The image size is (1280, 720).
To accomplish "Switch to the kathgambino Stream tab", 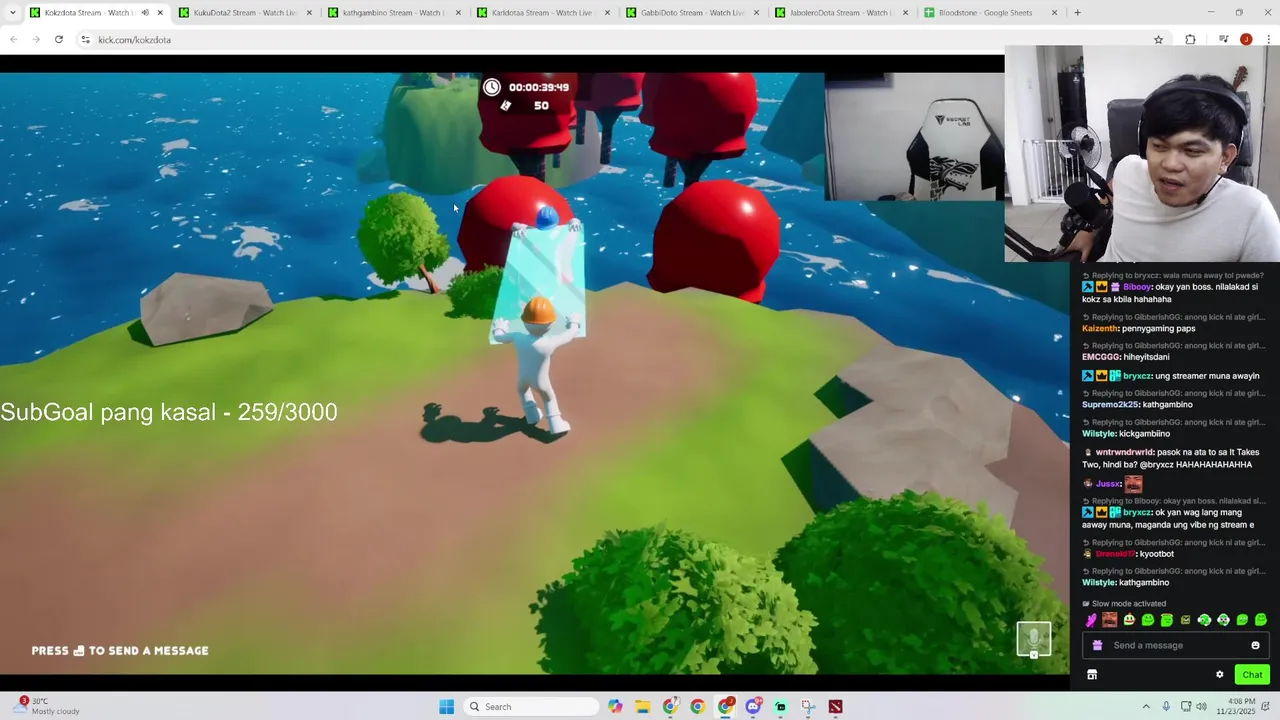I will click(394, 13).
